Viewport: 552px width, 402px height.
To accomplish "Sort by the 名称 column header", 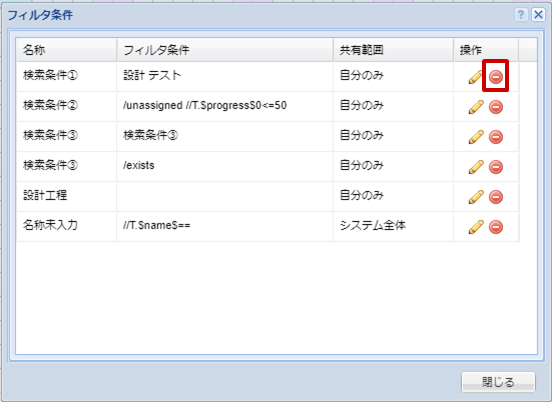I will pyautogui.click(x=66, y=50).
